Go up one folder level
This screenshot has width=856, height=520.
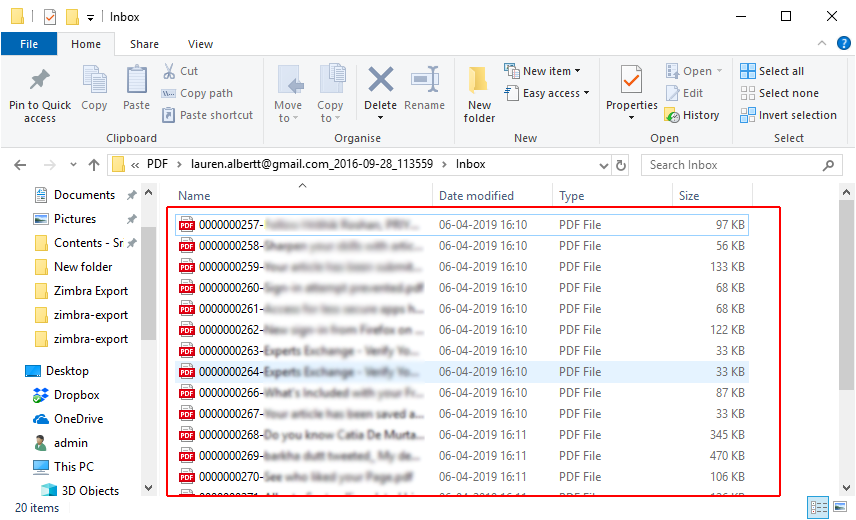point(94,165)
